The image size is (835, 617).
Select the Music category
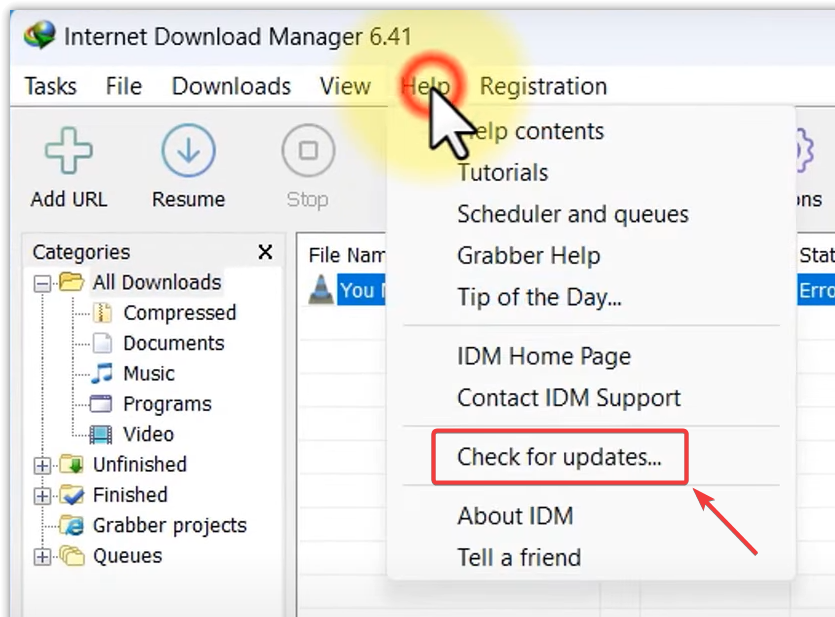click(149, 374)
